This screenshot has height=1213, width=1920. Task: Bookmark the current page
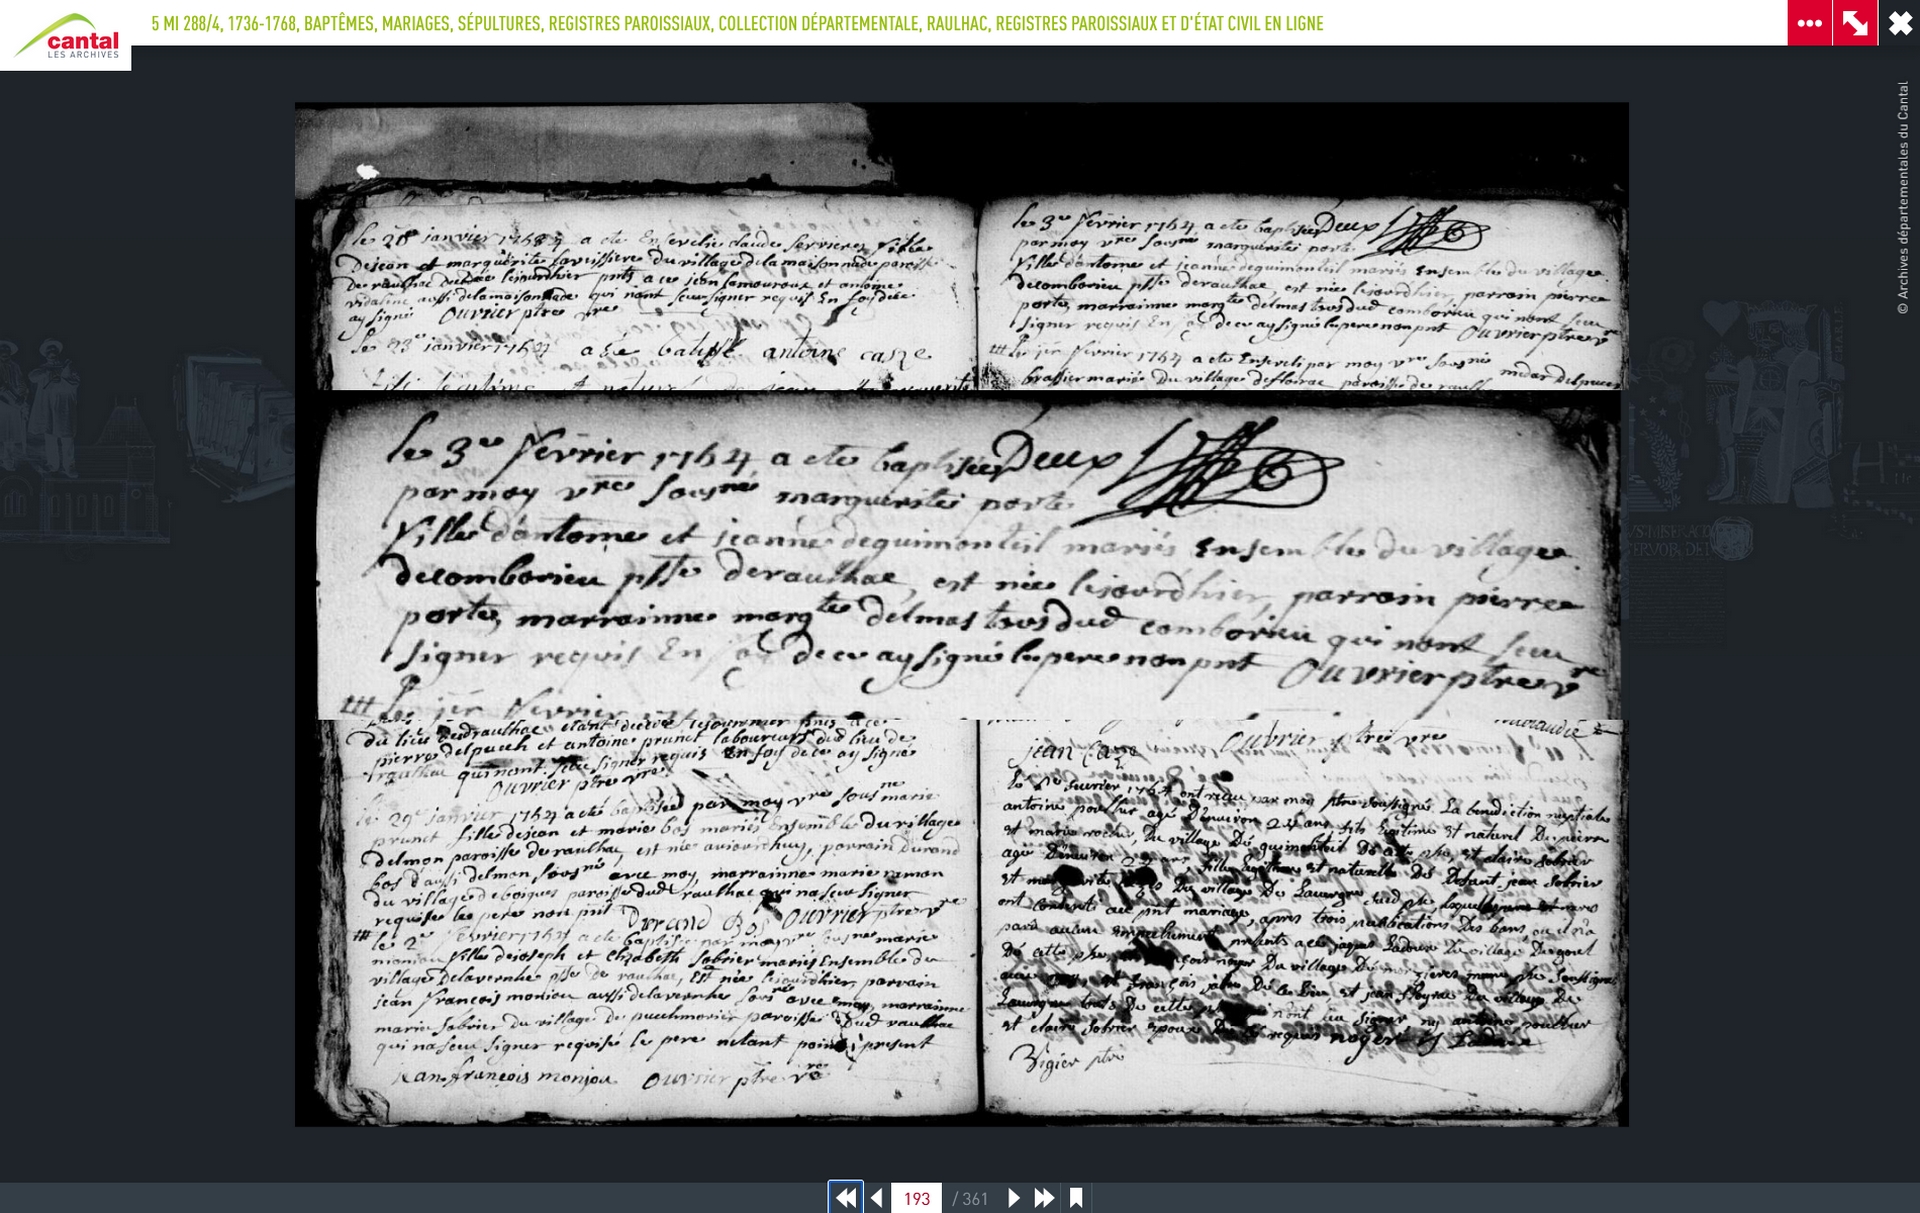pos(1076,1197)
